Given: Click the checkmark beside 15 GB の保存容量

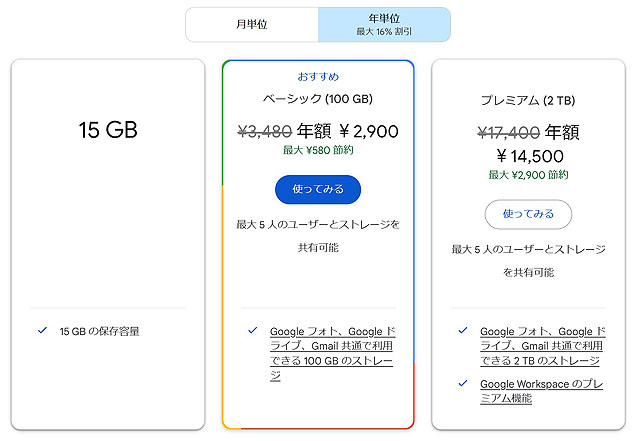Looking at the screenshot, I should coord(42,330).
